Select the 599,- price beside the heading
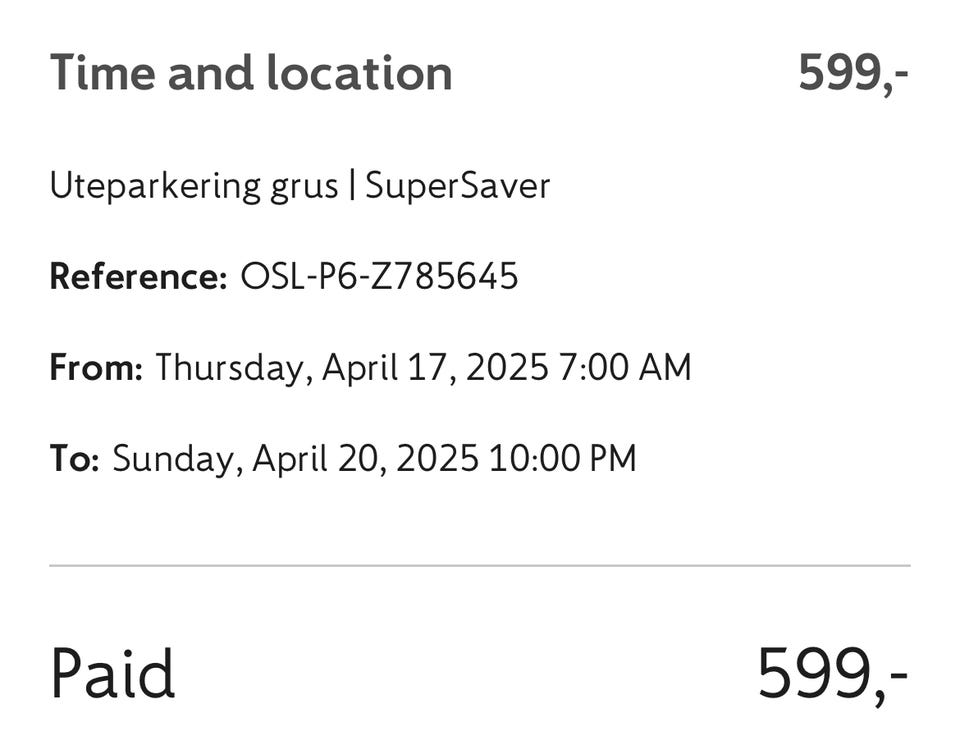 pos(853,74)
